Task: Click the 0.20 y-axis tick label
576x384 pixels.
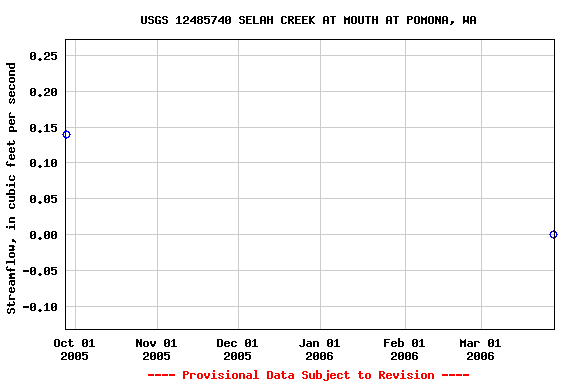Action: point(43,92)
